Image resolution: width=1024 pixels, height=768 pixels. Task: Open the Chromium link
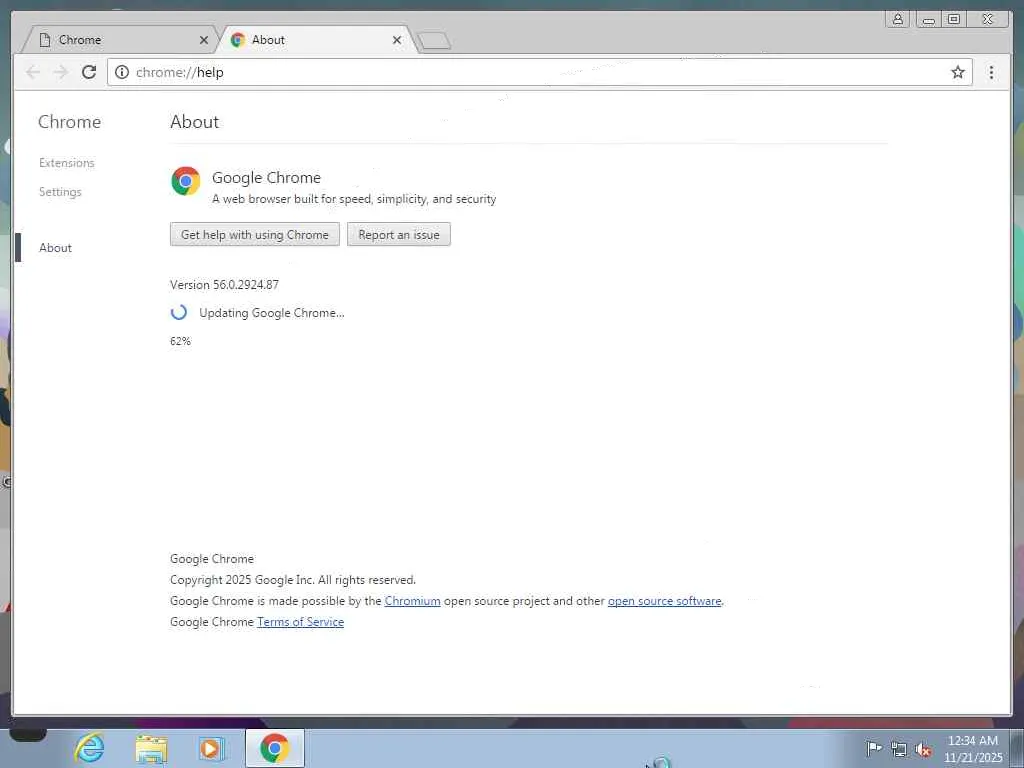click(412, 601)
